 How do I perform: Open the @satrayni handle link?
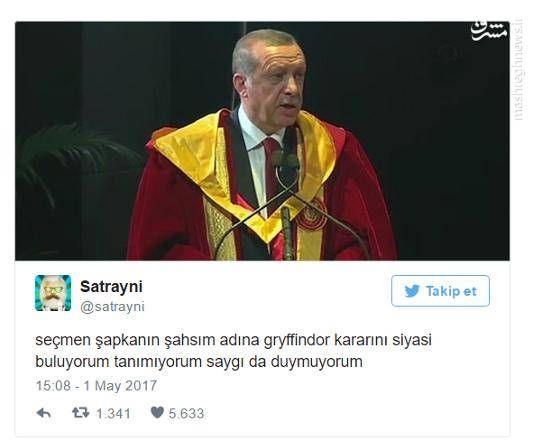coord(112,307)
